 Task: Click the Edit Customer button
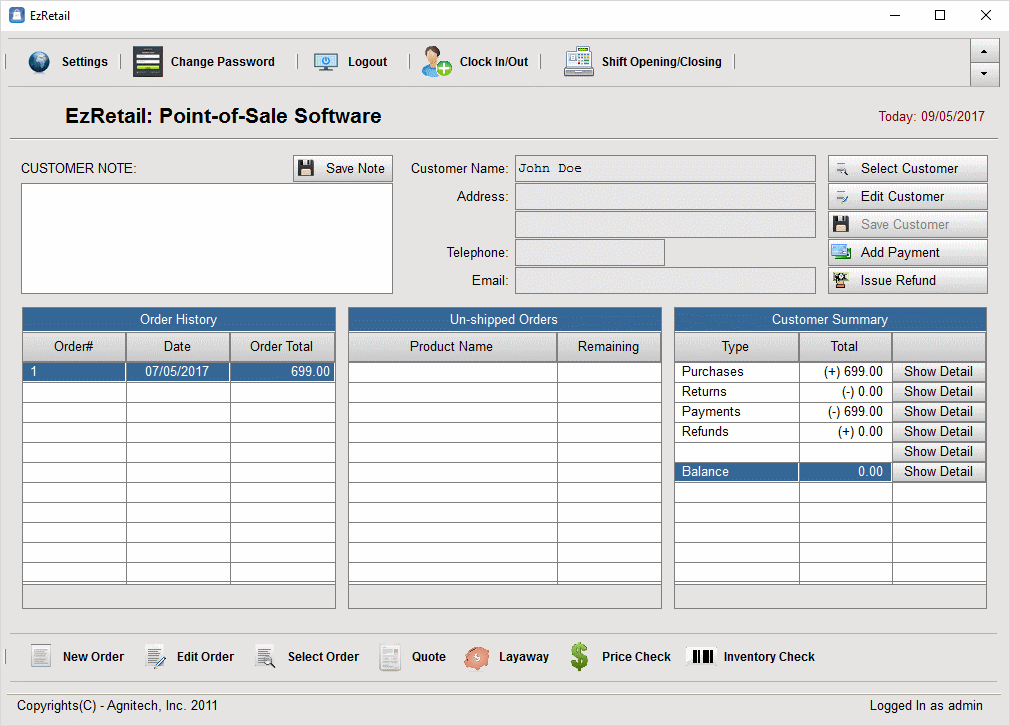908,196
